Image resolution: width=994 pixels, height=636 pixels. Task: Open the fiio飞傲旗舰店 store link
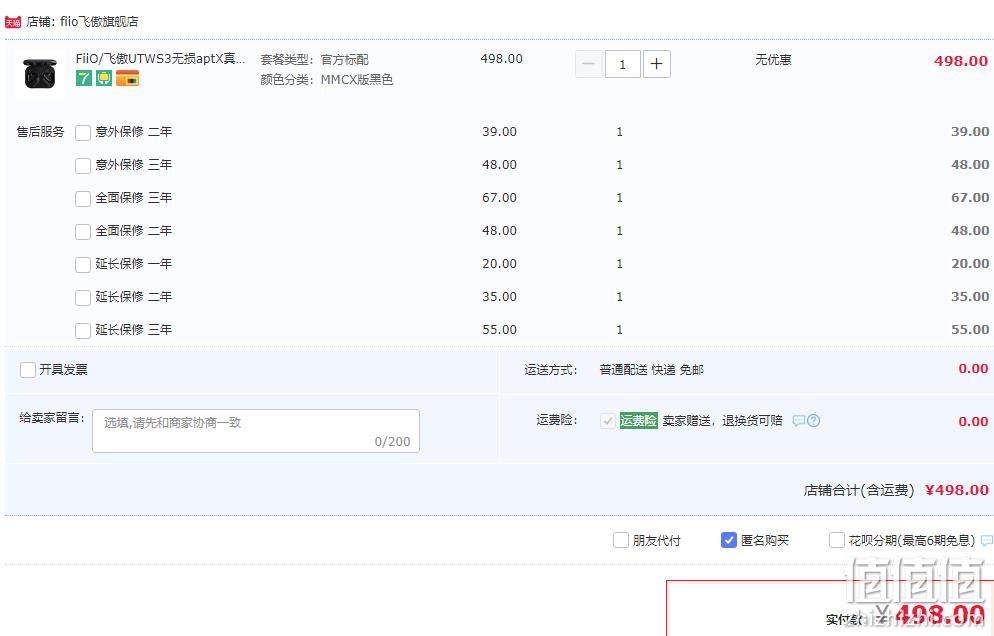[x=99, y=22]
